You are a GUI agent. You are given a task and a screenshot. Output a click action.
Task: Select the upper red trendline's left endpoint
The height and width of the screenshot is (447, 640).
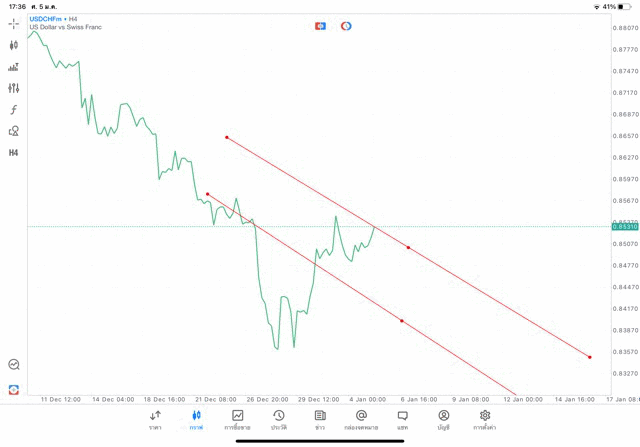coord(227,137)
